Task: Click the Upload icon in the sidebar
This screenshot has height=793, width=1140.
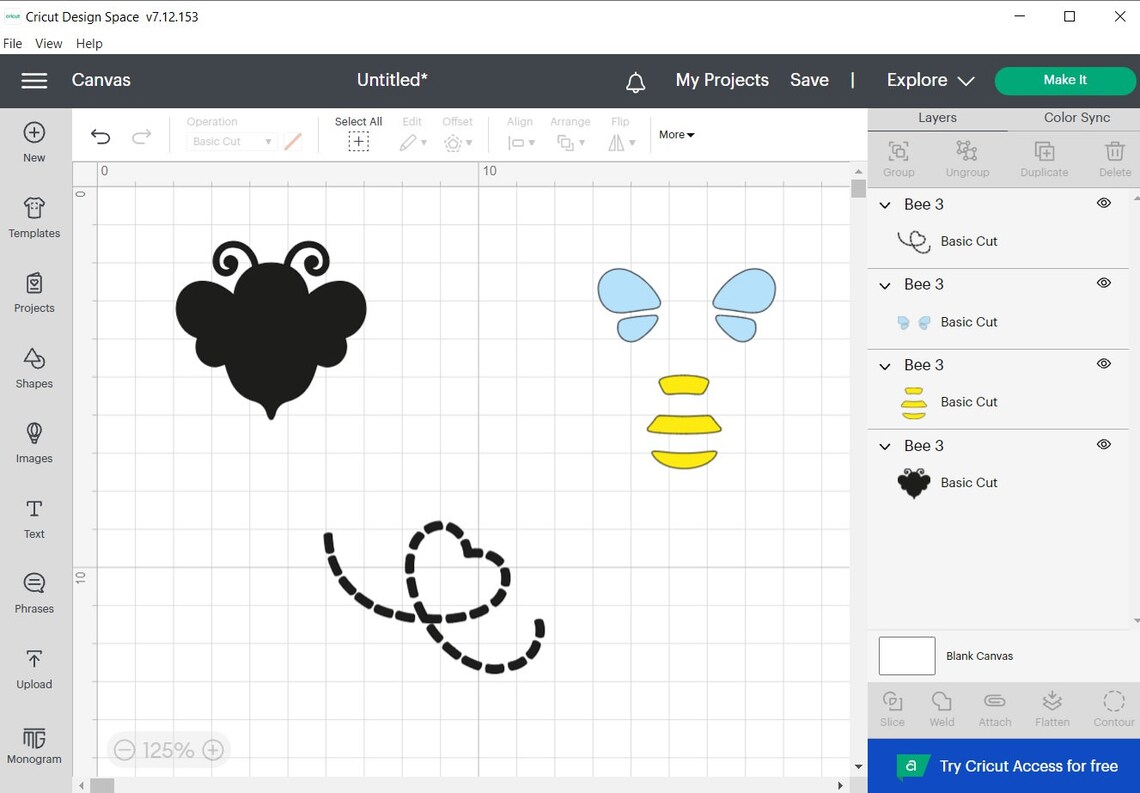Action: click(34, 668)
